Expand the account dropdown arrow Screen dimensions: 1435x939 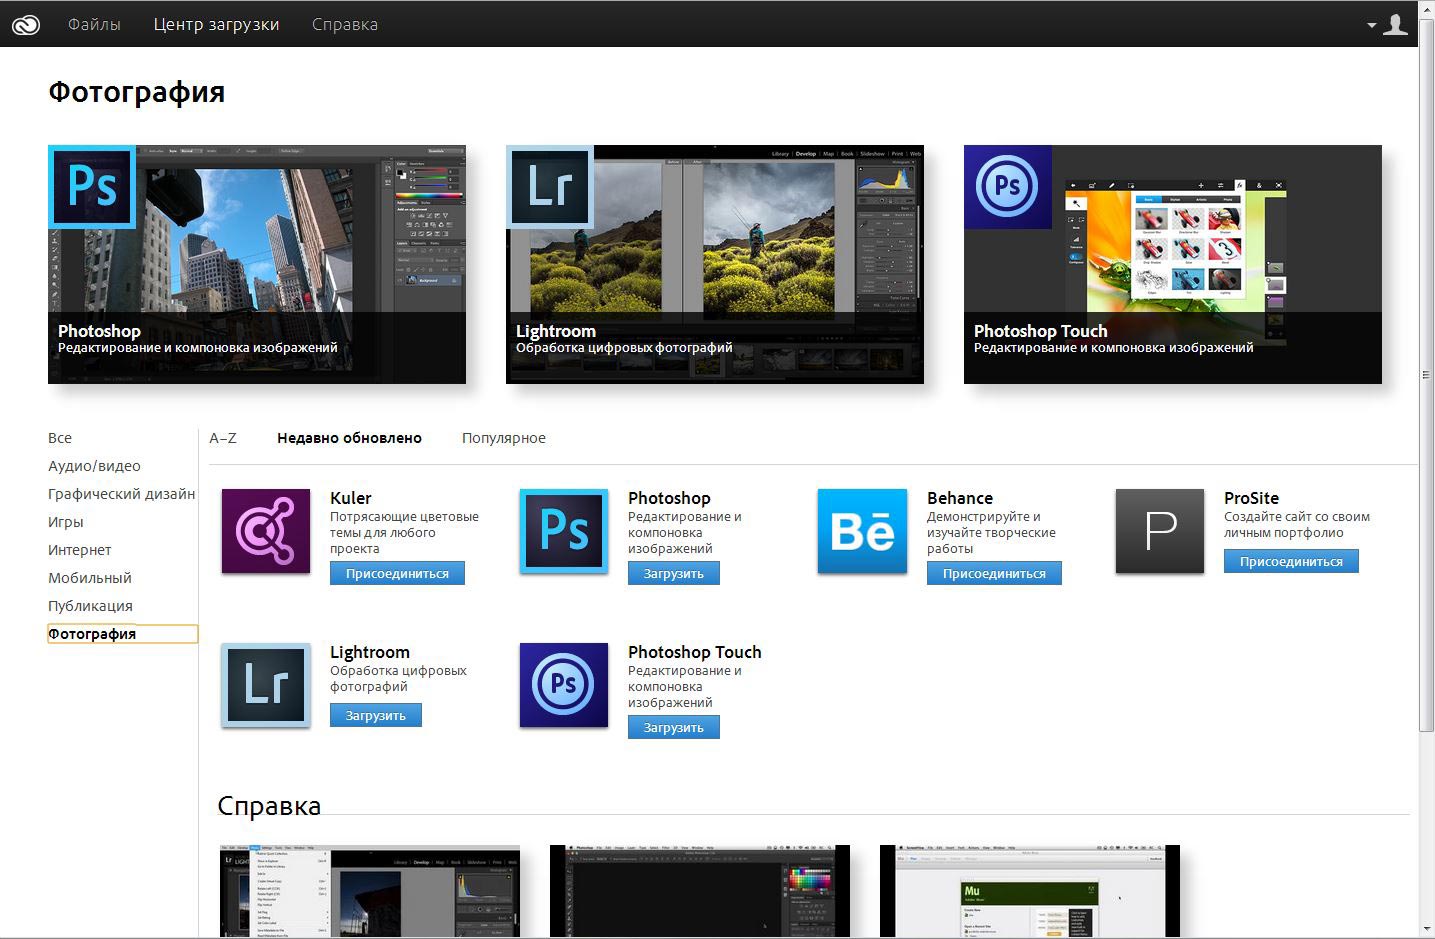point(1372,26)
